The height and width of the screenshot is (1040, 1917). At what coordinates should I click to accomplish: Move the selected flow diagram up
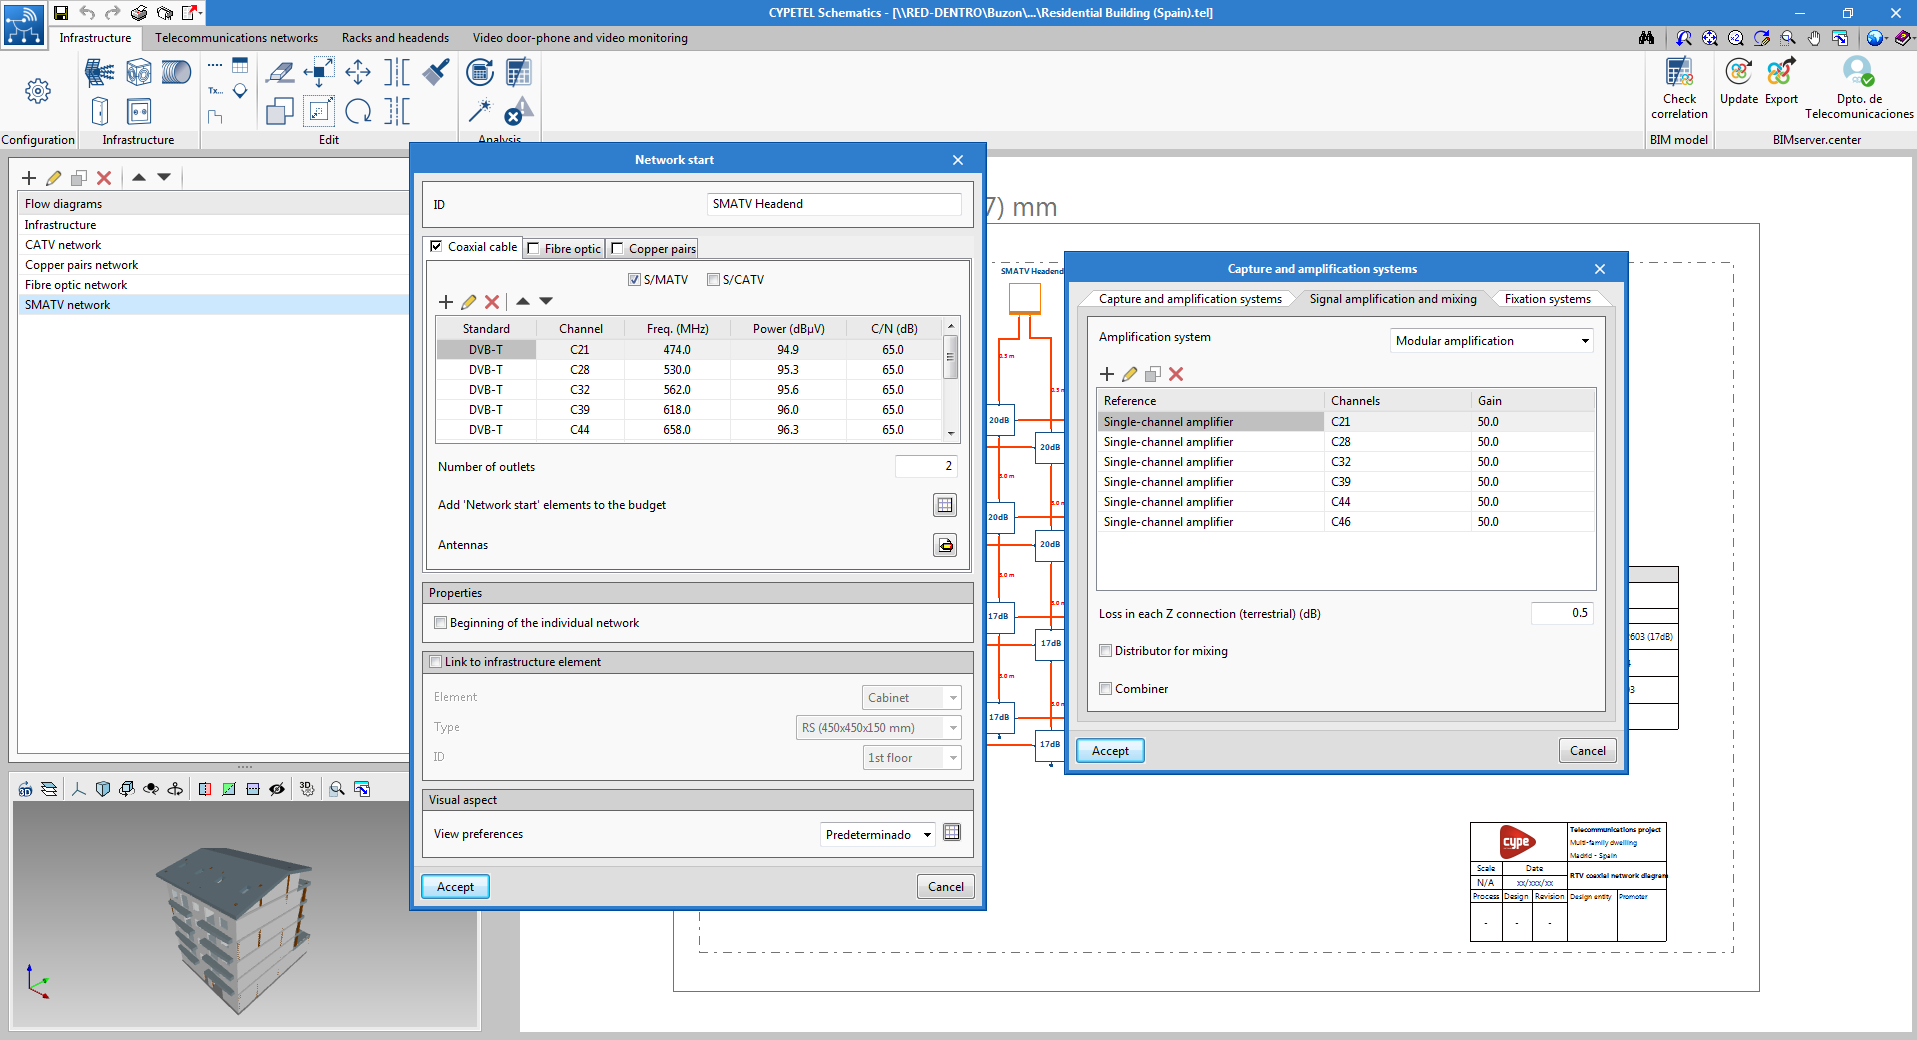[x=139, y=177]
